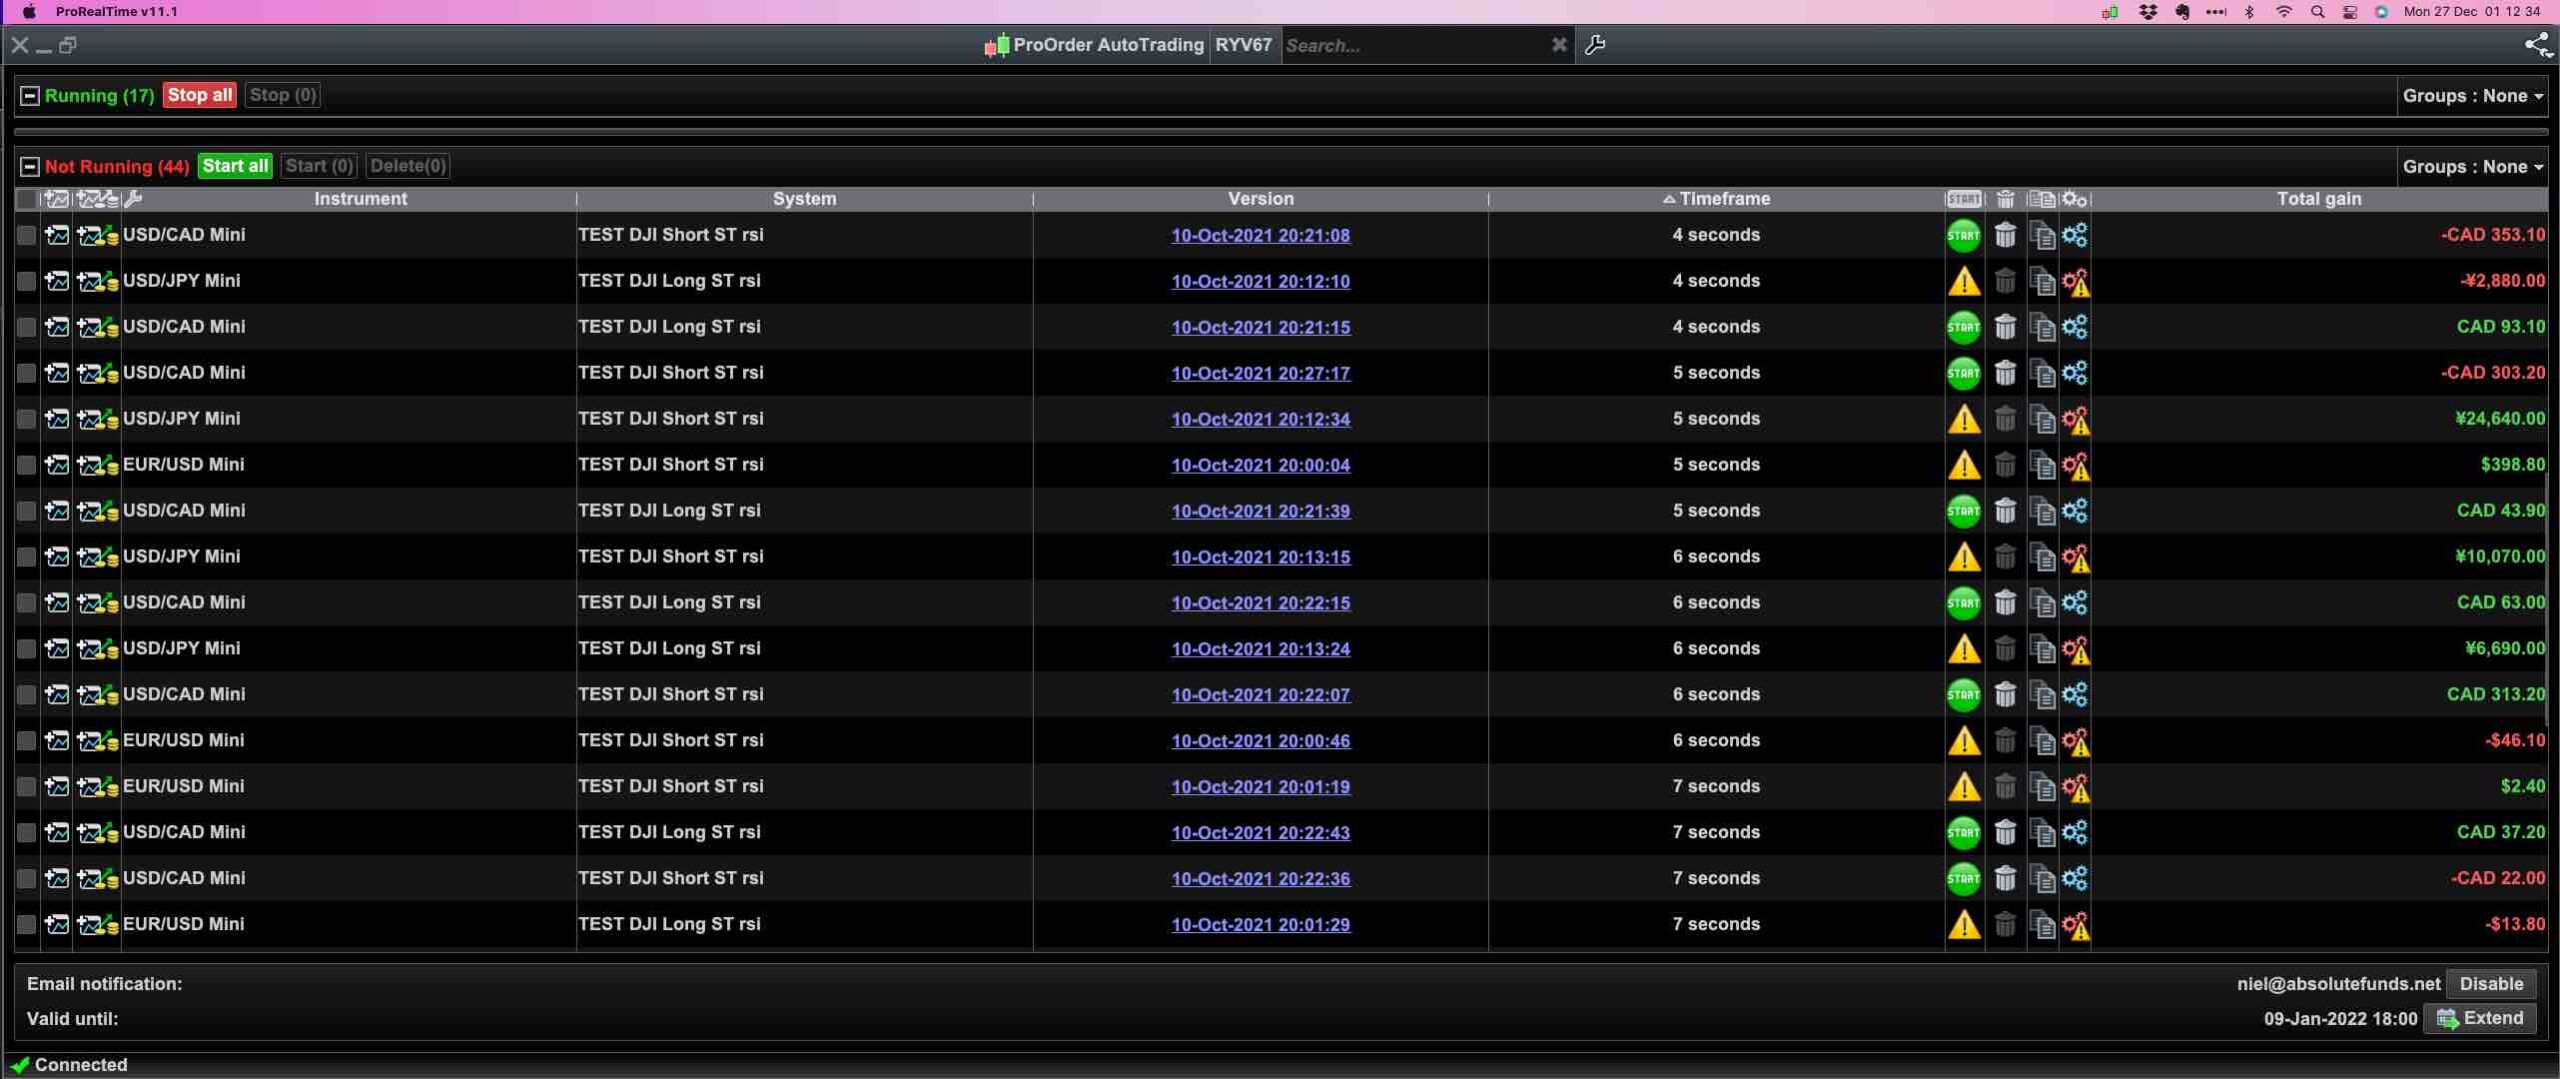Image resolution: width=2560 pixels, height=1079 pixels.
Task: Sort by Total gain column header
Action: (2318, 199)
